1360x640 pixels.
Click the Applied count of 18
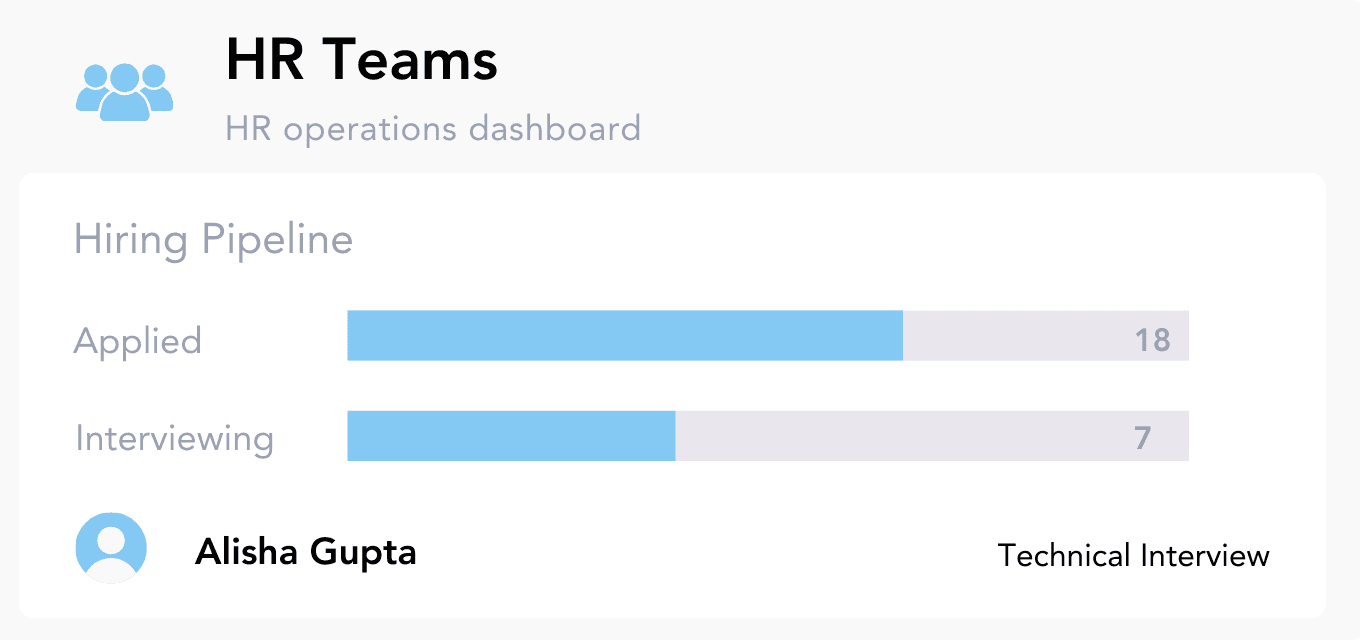tap(1152, 340)
